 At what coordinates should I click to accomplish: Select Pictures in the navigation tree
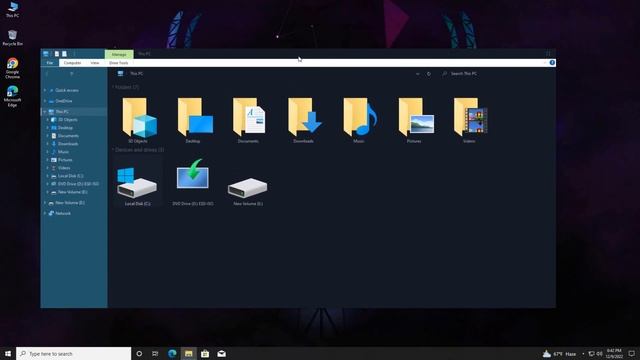[65, 160]
